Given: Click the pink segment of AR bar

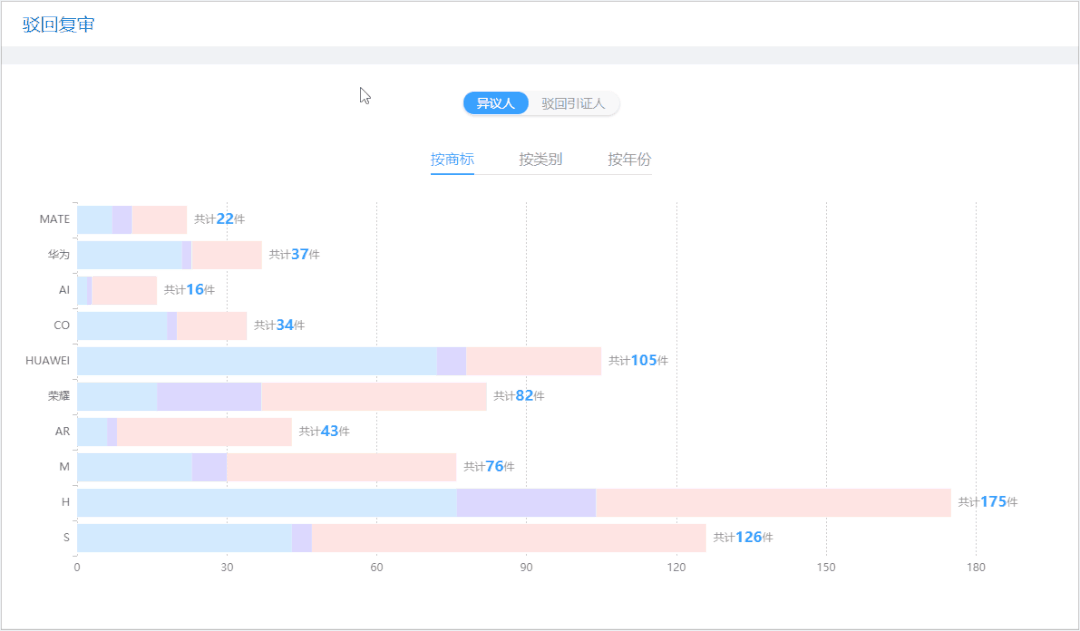Looking at the screenshot, I should [x=205, y=432].
